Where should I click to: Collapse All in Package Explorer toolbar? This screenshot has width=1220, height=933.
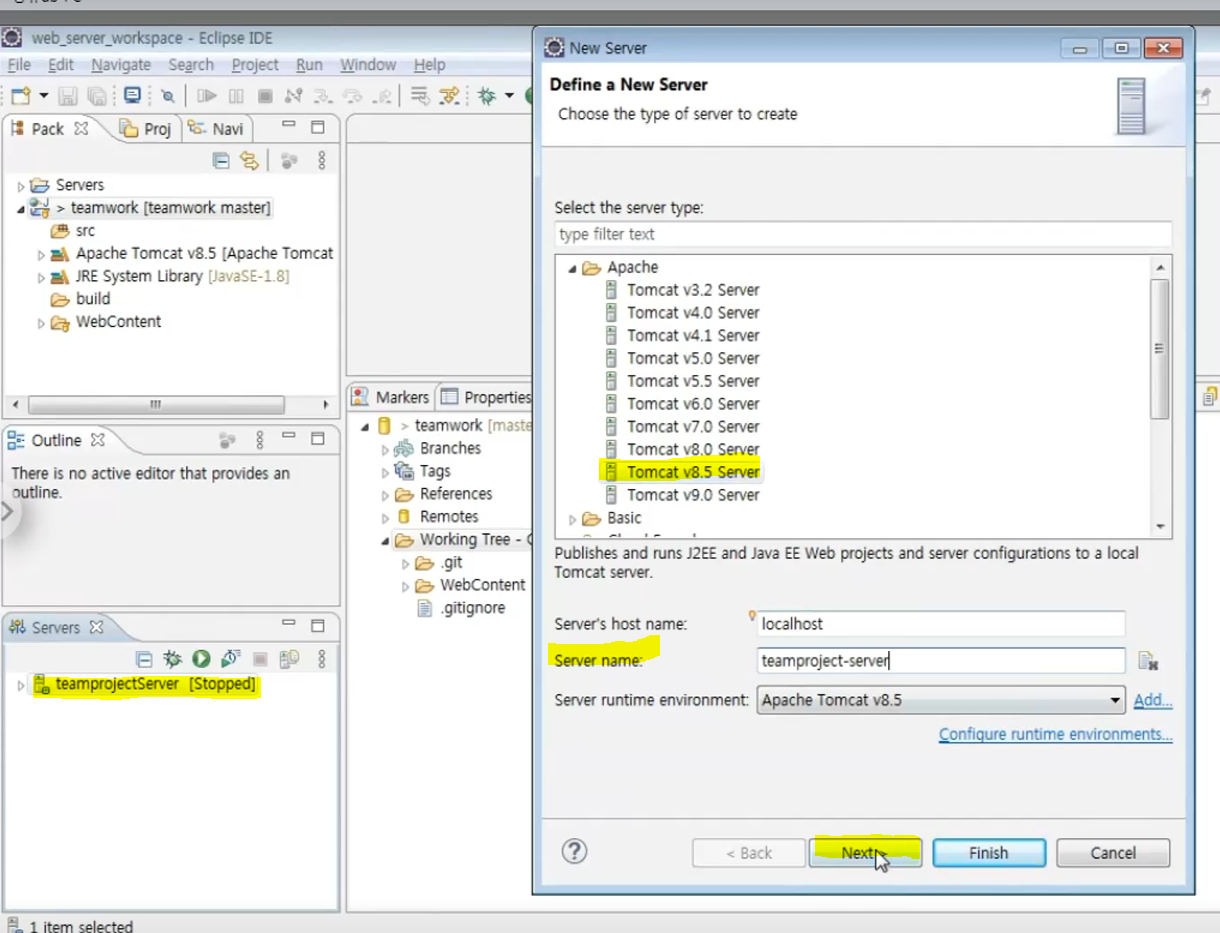point(221,160)
